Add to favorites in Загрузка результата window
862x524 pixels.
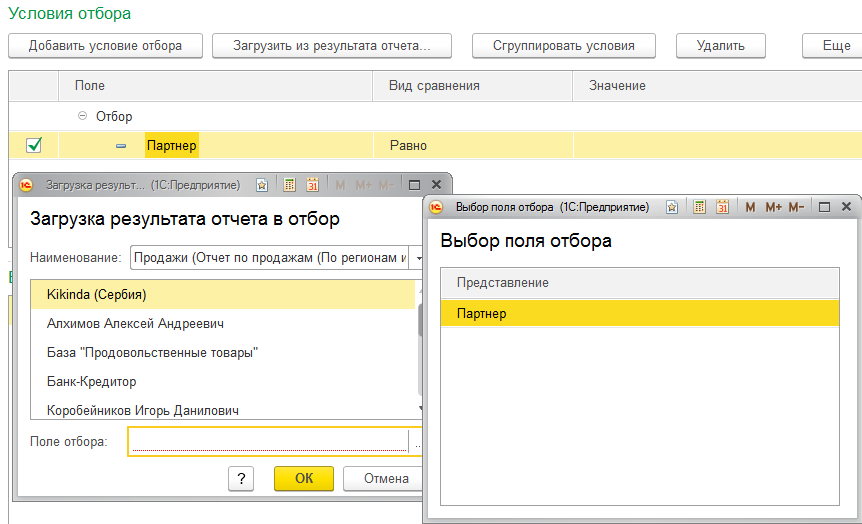[x=262, y=185]
